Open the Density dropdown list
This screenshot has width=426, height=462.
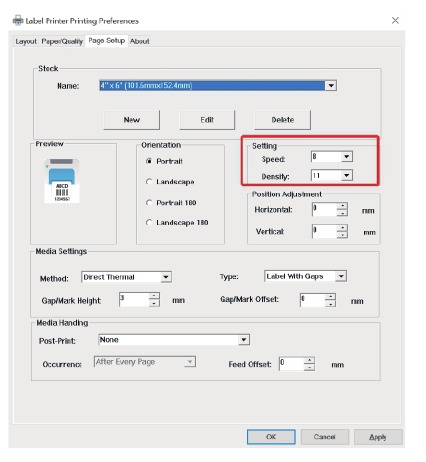[347, 175]
